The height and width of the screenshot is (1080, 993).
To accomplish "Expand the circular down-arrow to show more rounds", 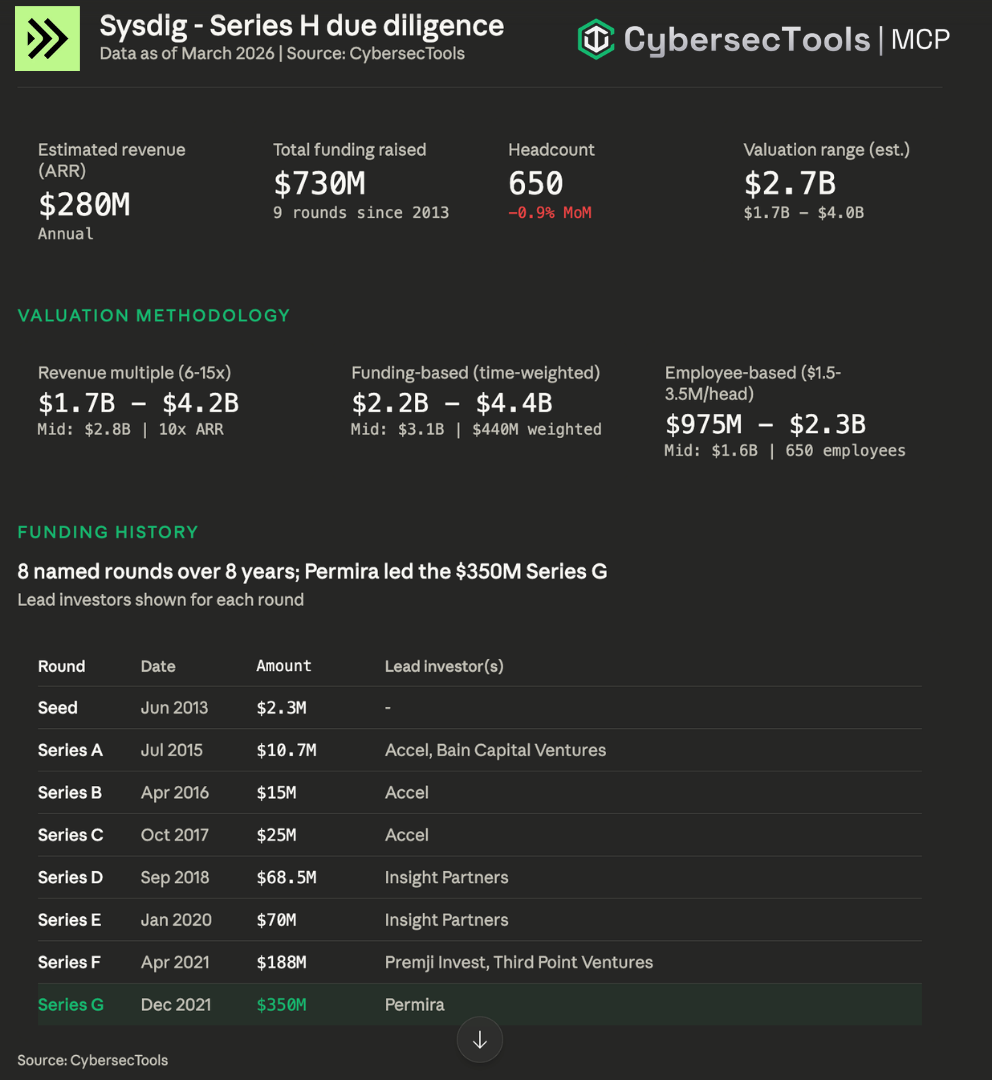I will [x=480, y=1040].
